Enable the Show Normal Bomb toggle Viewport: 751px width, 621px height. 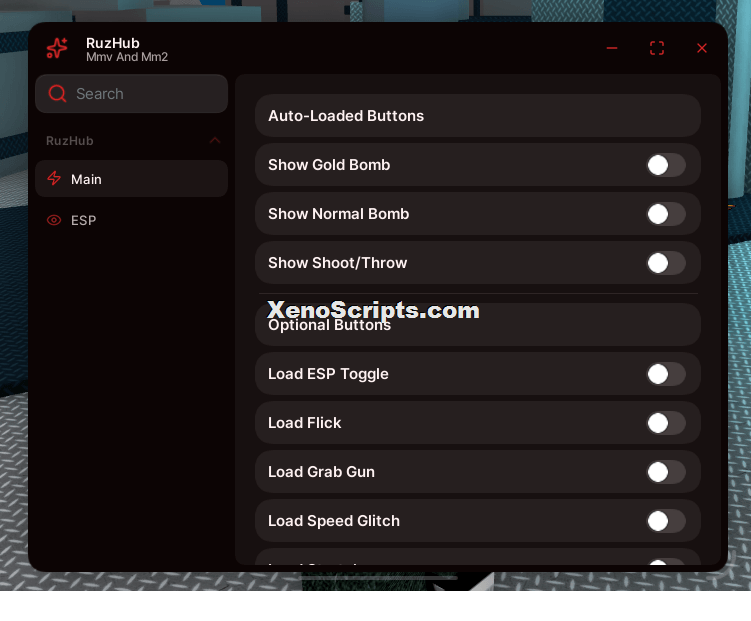666,214
